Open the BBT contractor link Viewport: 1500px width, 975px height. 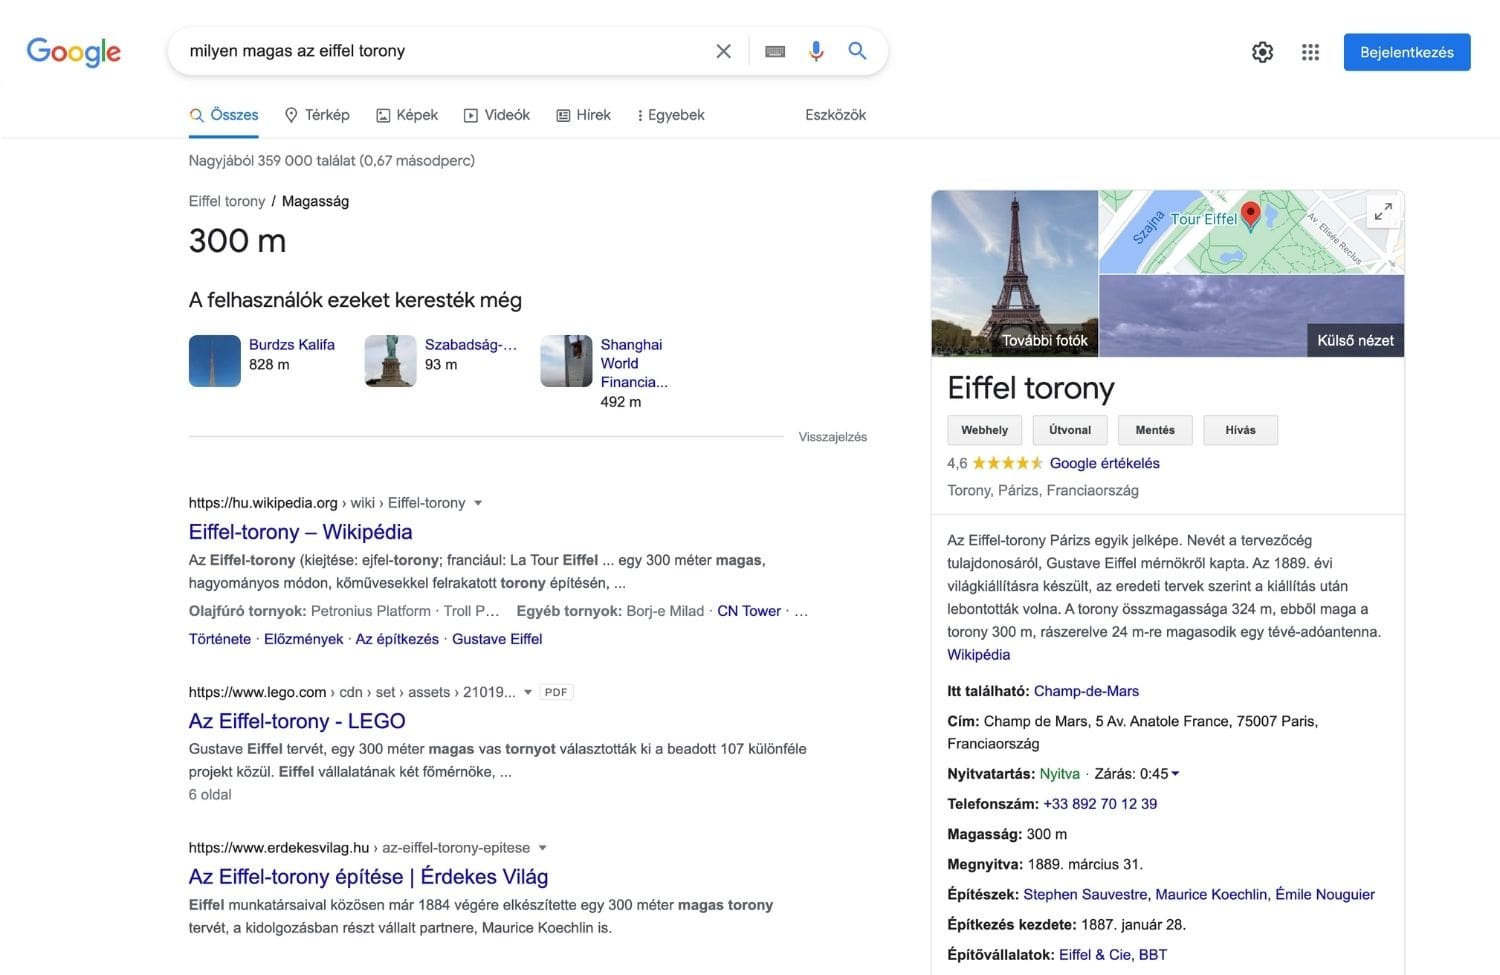click(1152, 955)
